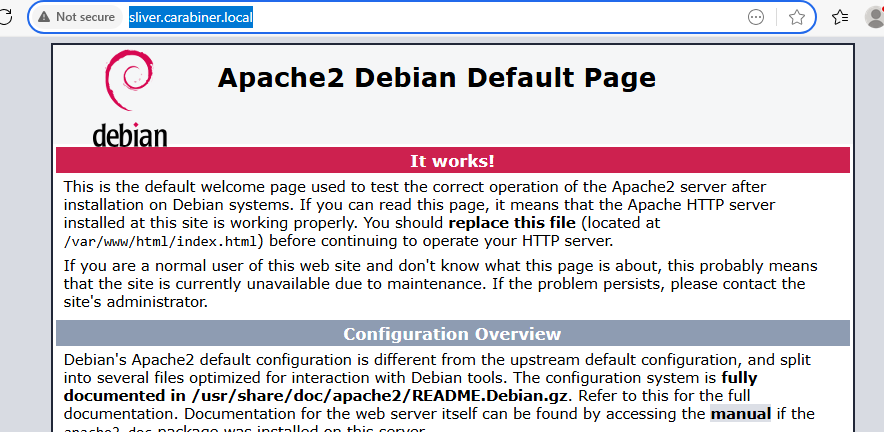The height and width of the screenshot is (432, 884).
Task: Click the 'site's administrator.' text
Action: click(x=136, y=302)
